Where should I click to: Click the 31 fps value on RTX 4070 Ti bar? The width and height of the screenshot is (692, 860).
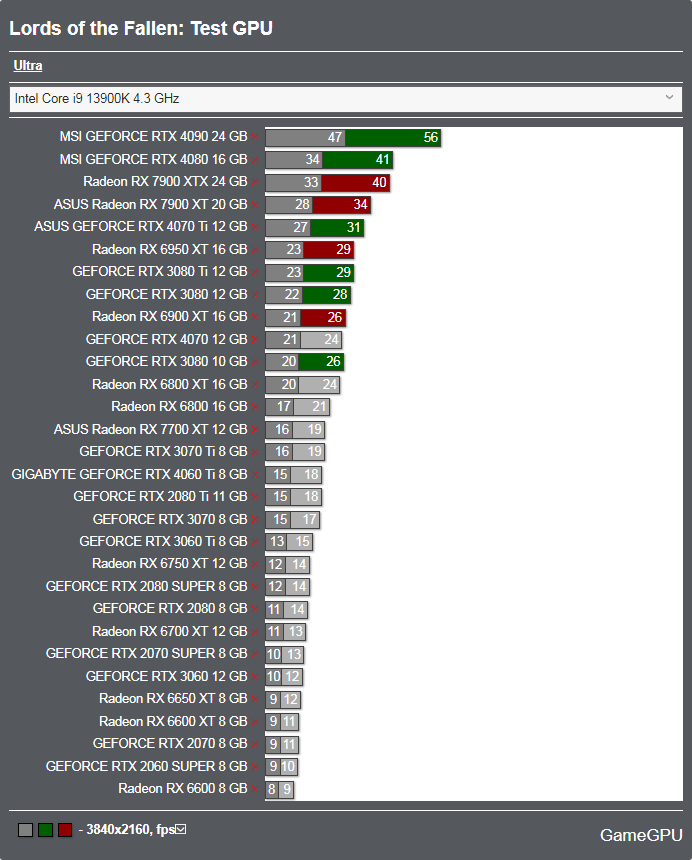[x=354, y=228]
